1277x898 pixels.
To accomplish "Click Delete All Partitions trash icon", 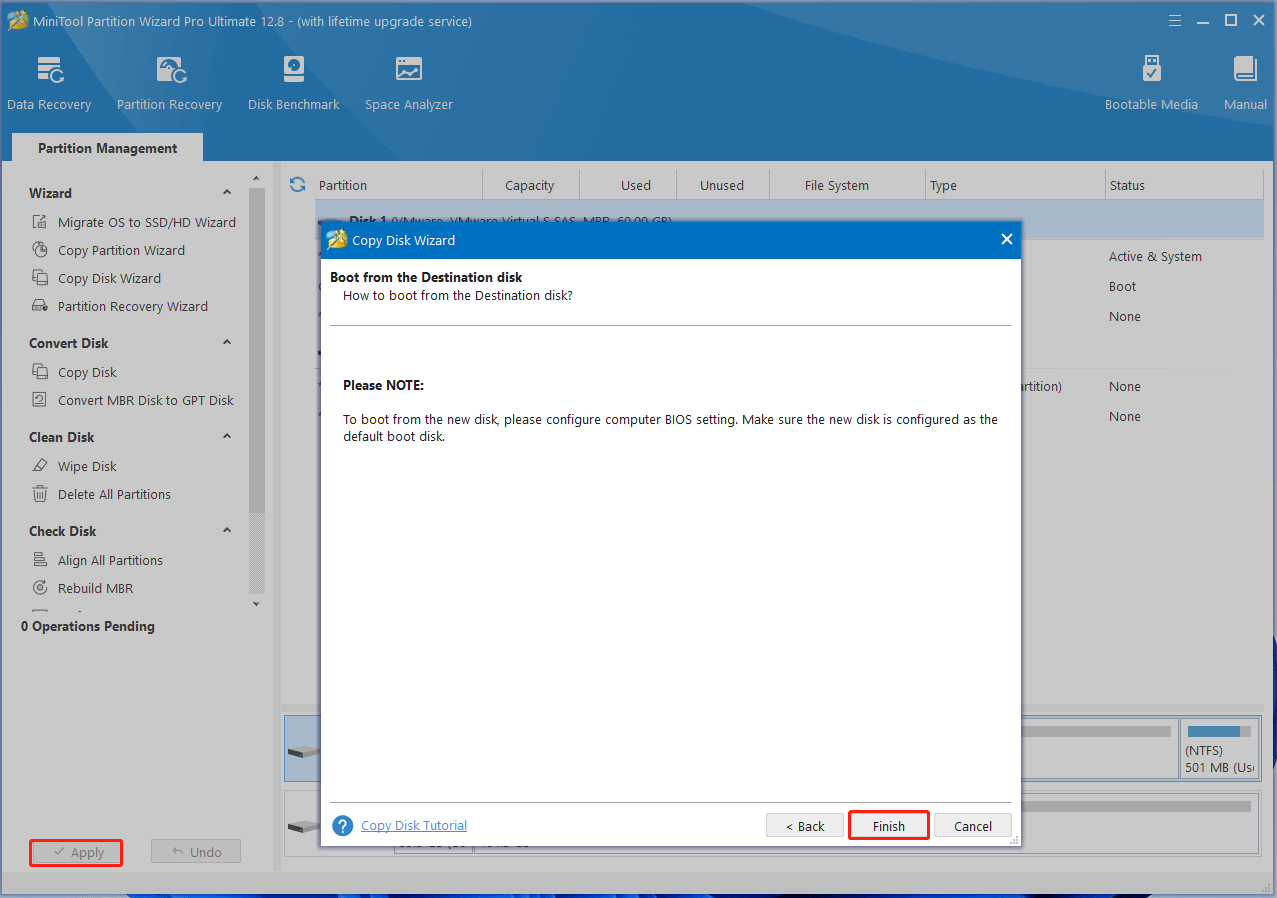I will pos(40,494).
